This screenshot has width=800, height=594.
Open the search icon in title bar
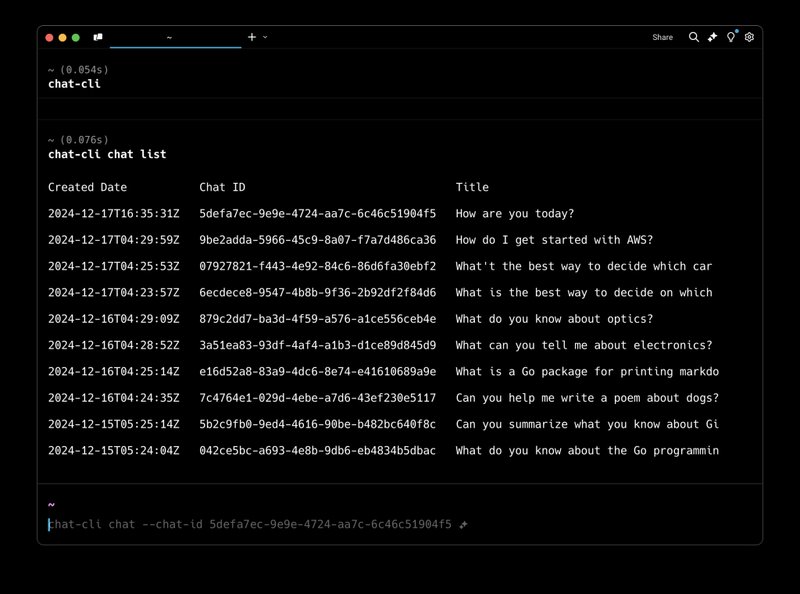pos(694,37)
